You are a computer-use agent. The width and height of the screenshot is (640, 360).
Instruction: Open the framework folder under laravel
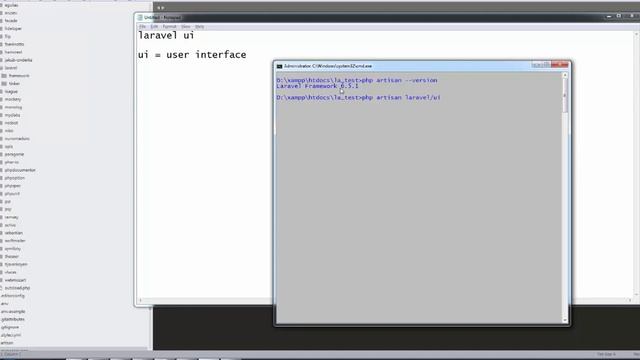pyautogui.click(x=19, y=76)
